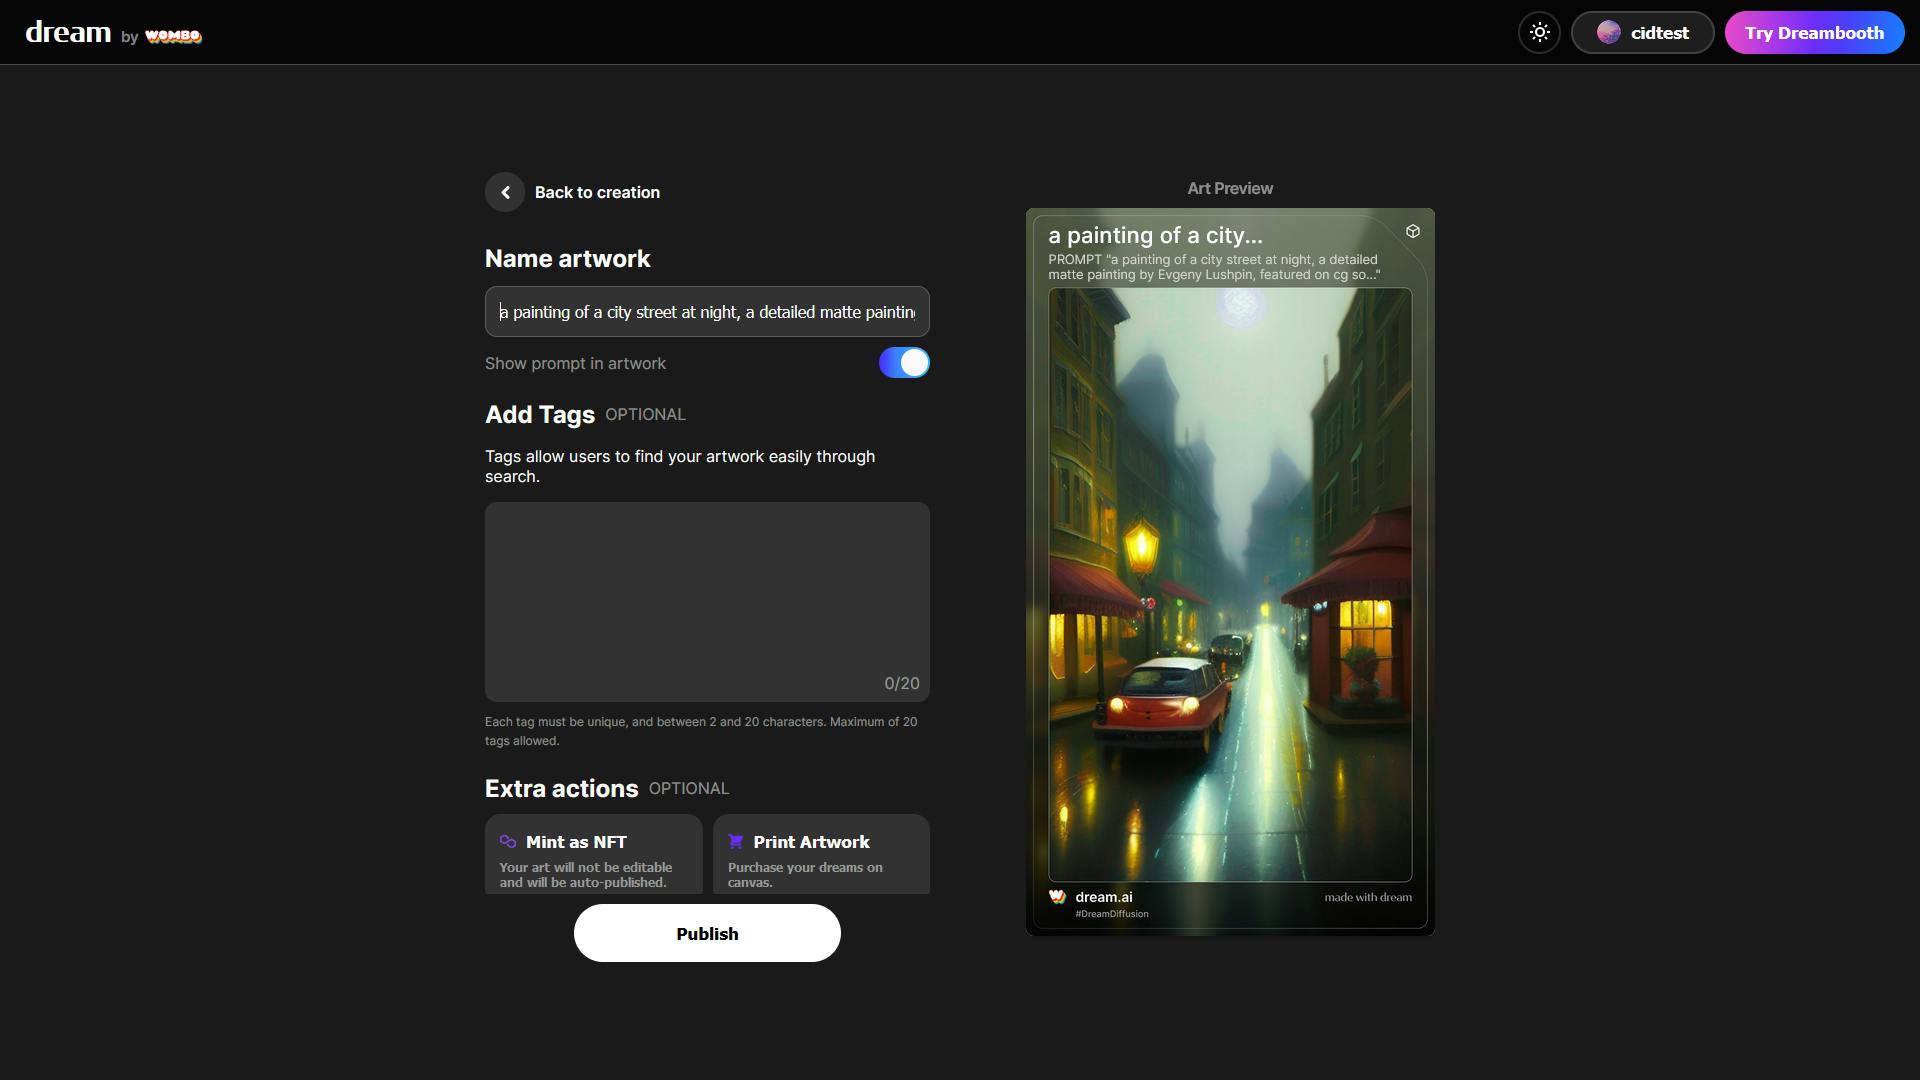Click the back arrow chevron icon

click(505, 192)
